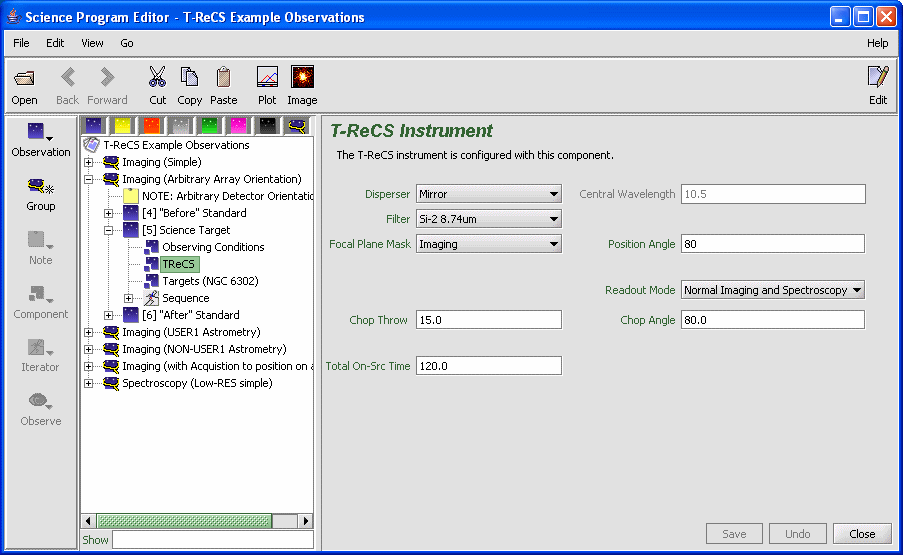Open the Readout Mode dropdown

click(773, 290)
